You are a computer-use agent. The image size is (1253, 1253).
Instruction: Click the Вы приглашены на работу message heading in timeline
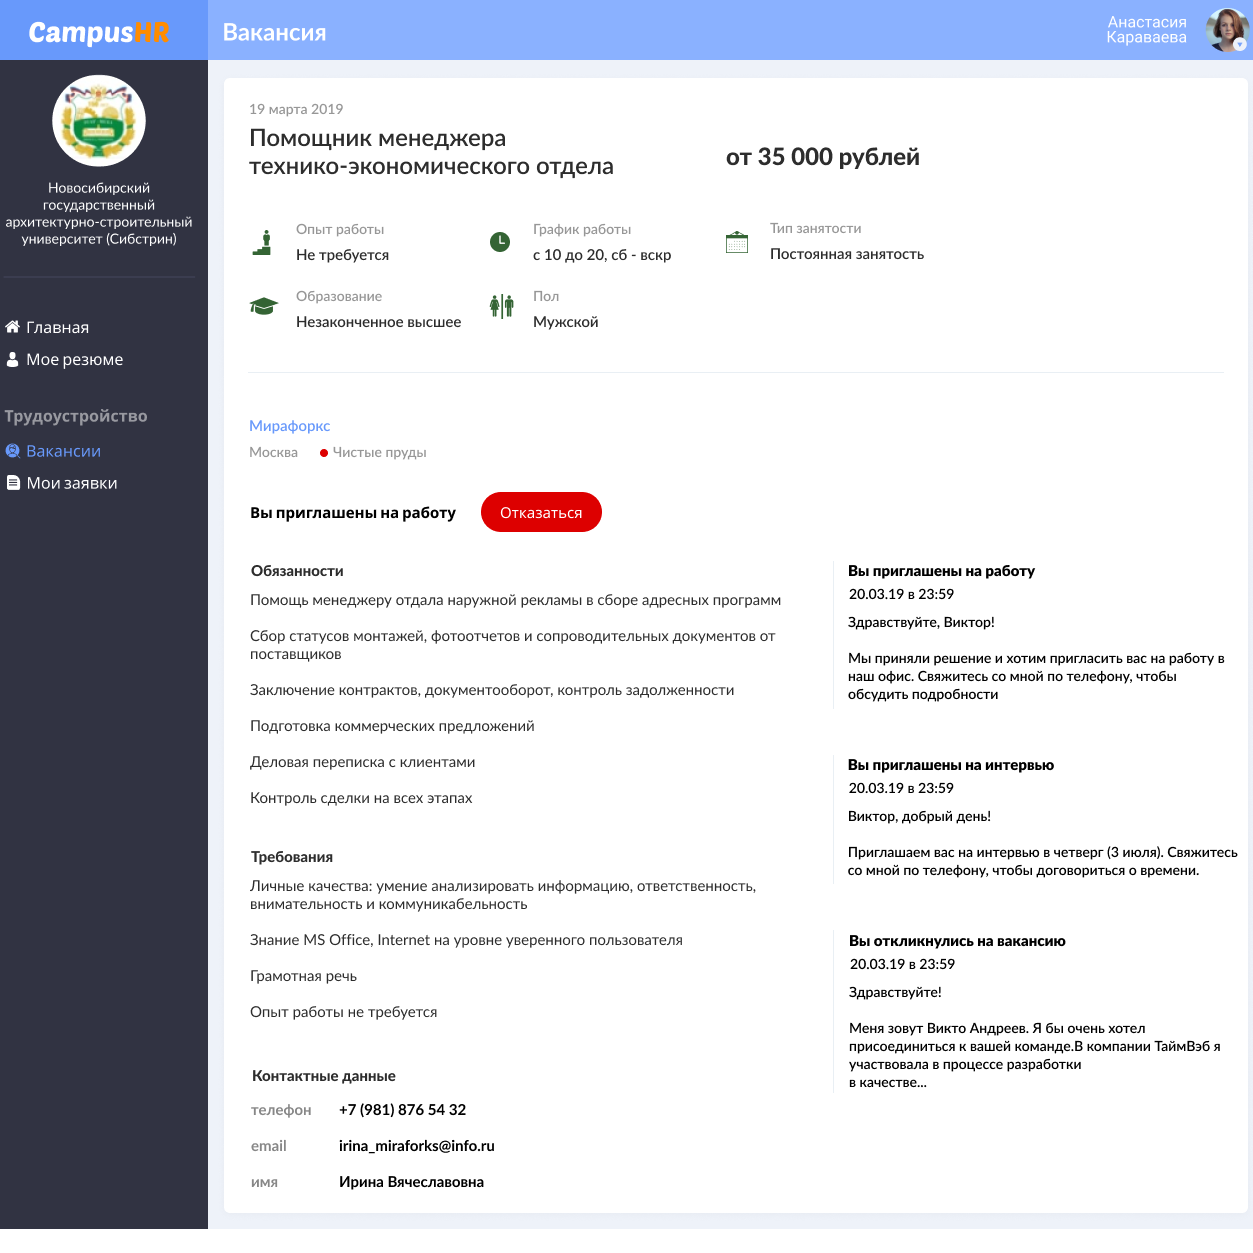[x=941, y=571]
